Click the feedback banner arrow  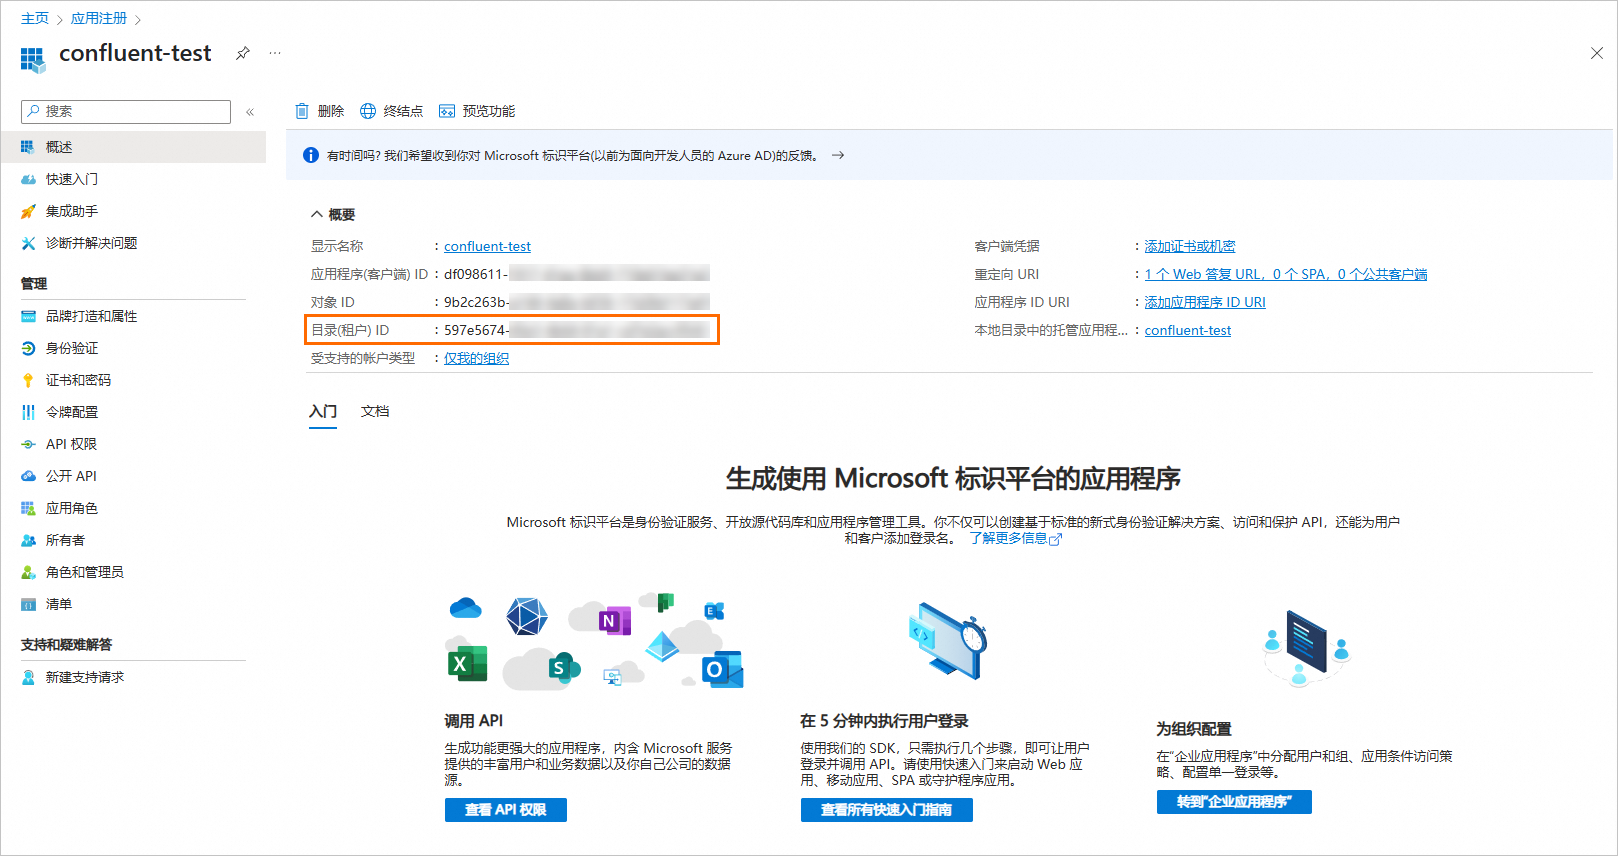click(x=838, y=155)
